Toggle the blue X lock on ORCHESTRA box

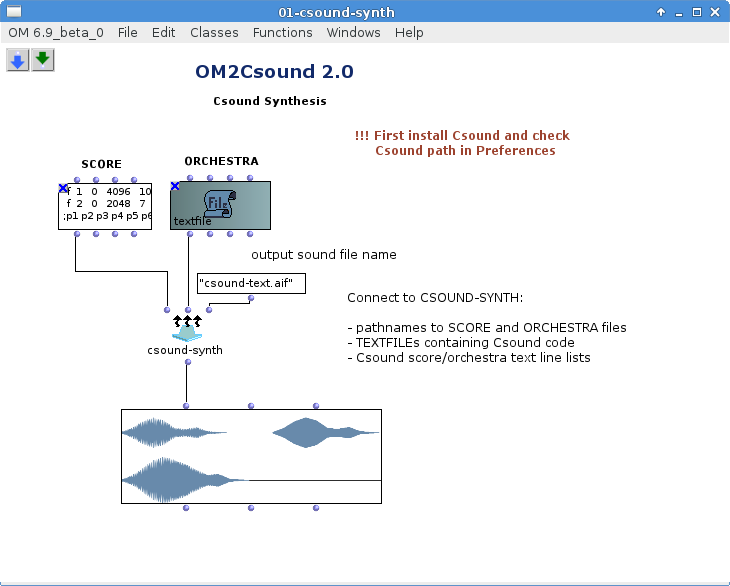pyautogui.click(x=175, y=186)
